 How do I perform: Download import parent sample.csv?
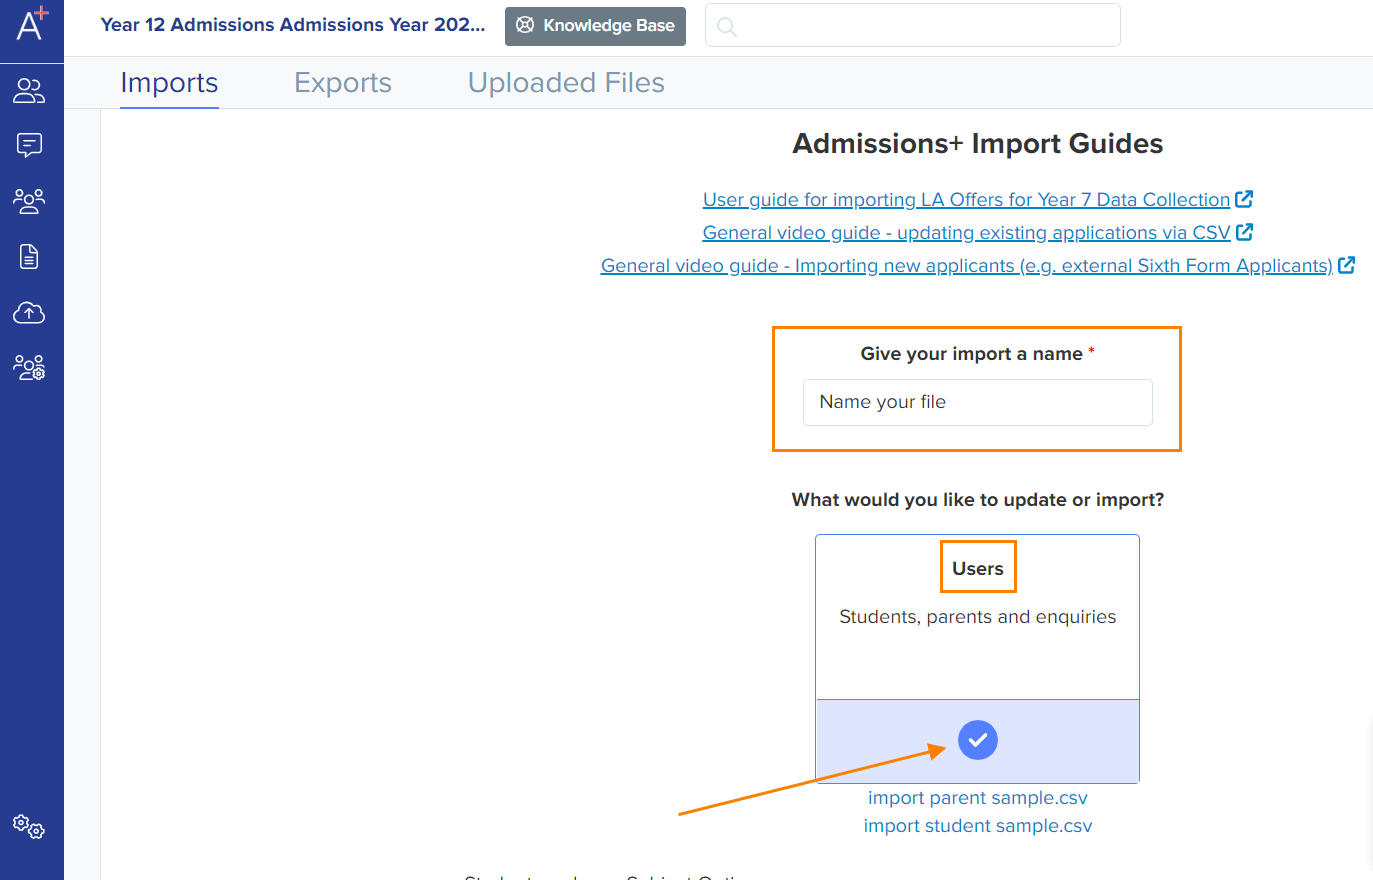tap(978, 798)
